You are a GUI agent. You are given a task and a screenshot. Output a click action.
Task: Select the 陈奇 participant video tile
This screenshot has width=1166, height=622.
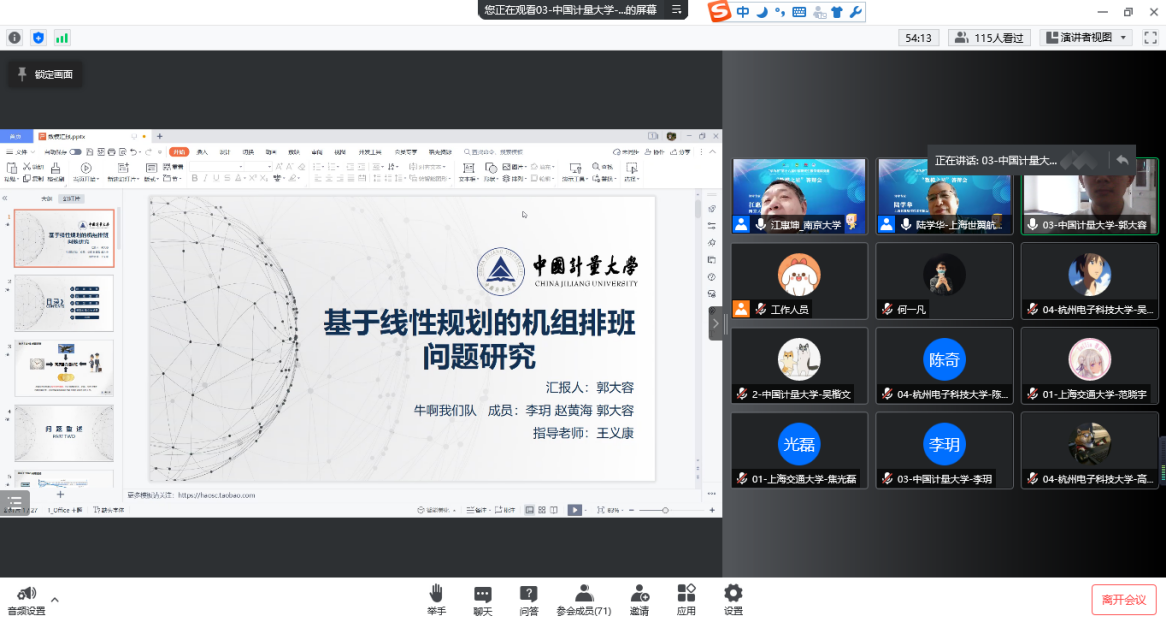click(x=944, y=366)
